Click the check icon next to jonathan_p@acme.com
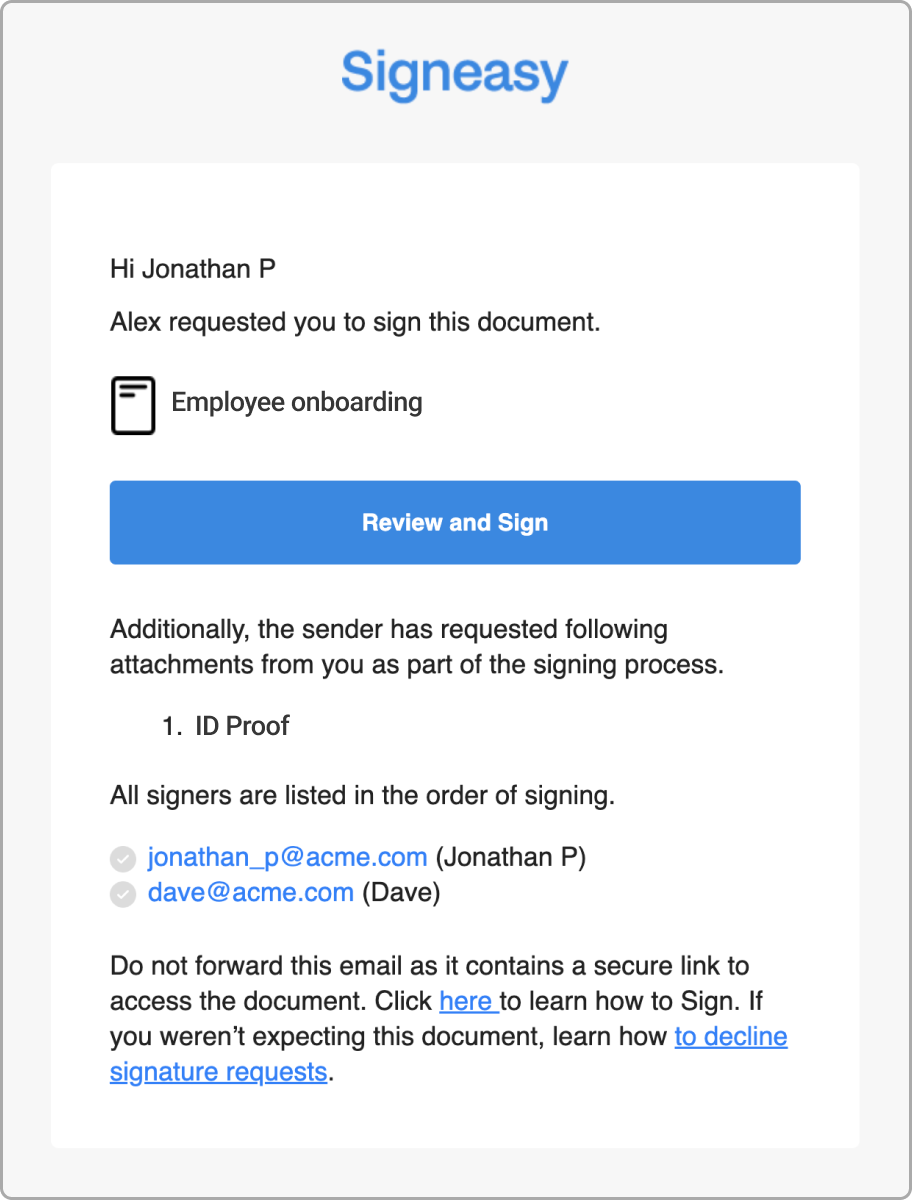 pos(123,859)
